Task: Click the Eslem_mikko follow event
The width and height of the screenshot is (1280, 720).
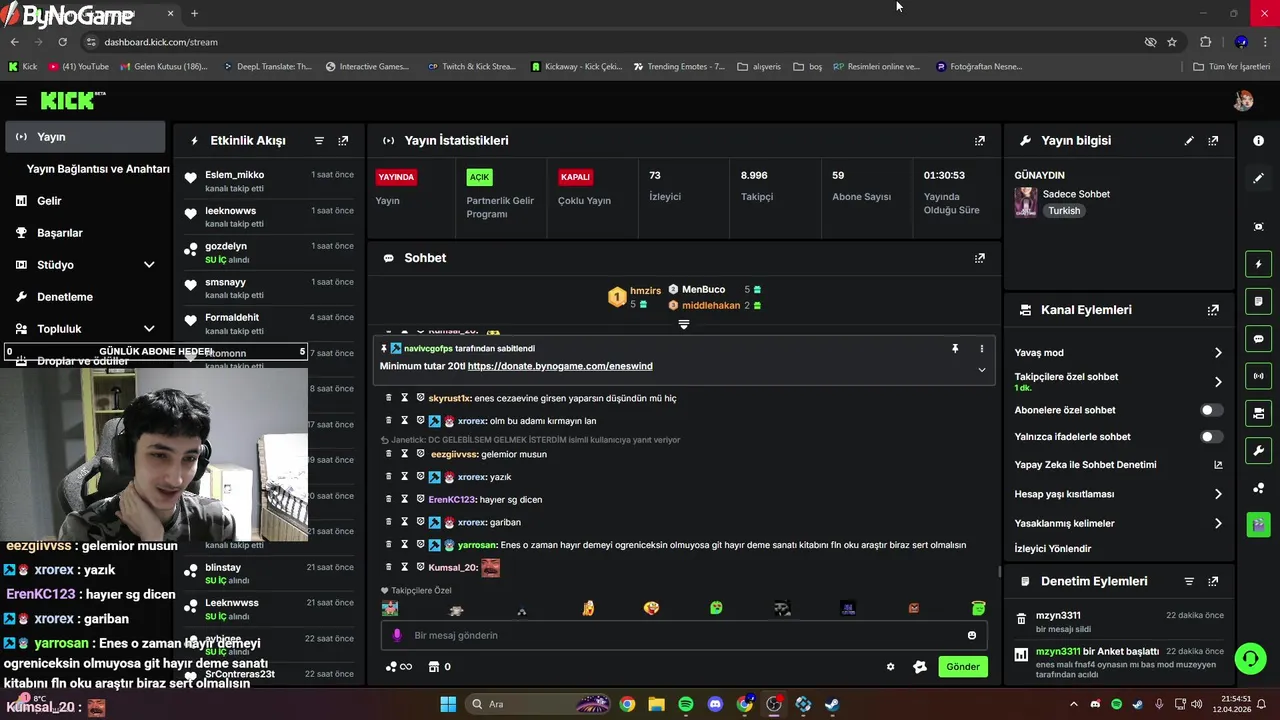Action: [x=270, y=181]
